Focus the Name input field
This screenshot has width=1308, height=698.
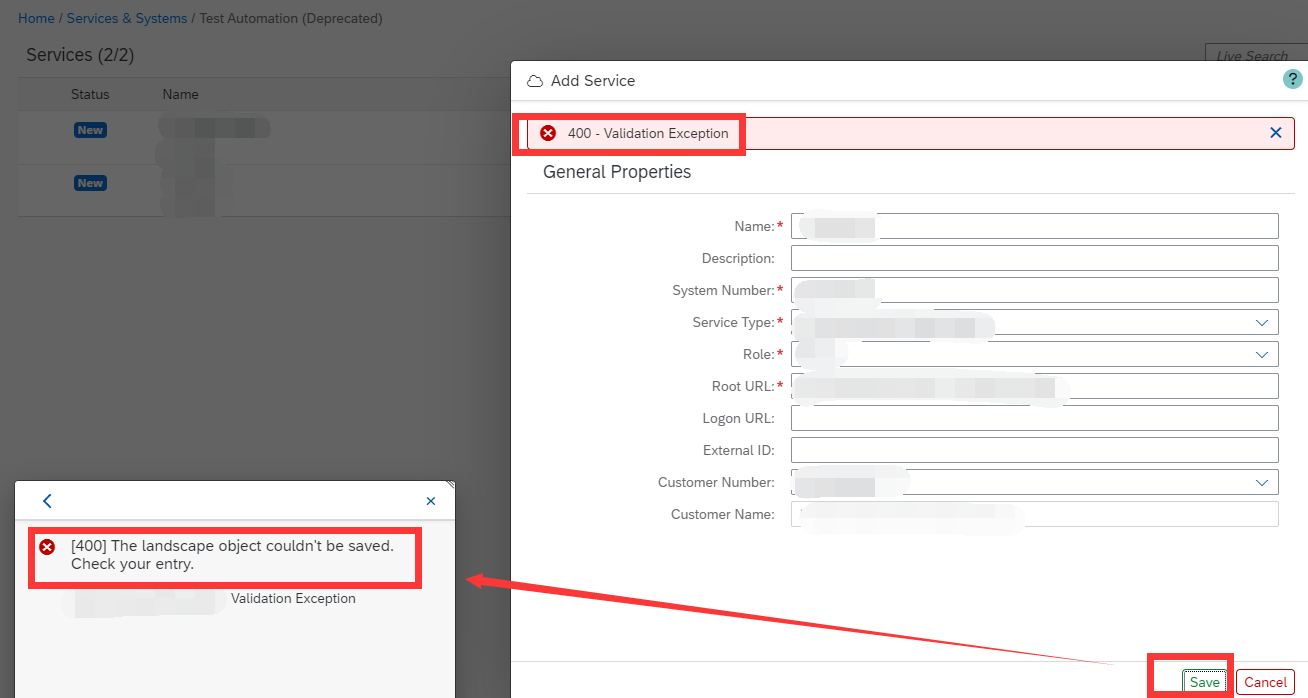pyautogui.click(x=1035, y=226)
